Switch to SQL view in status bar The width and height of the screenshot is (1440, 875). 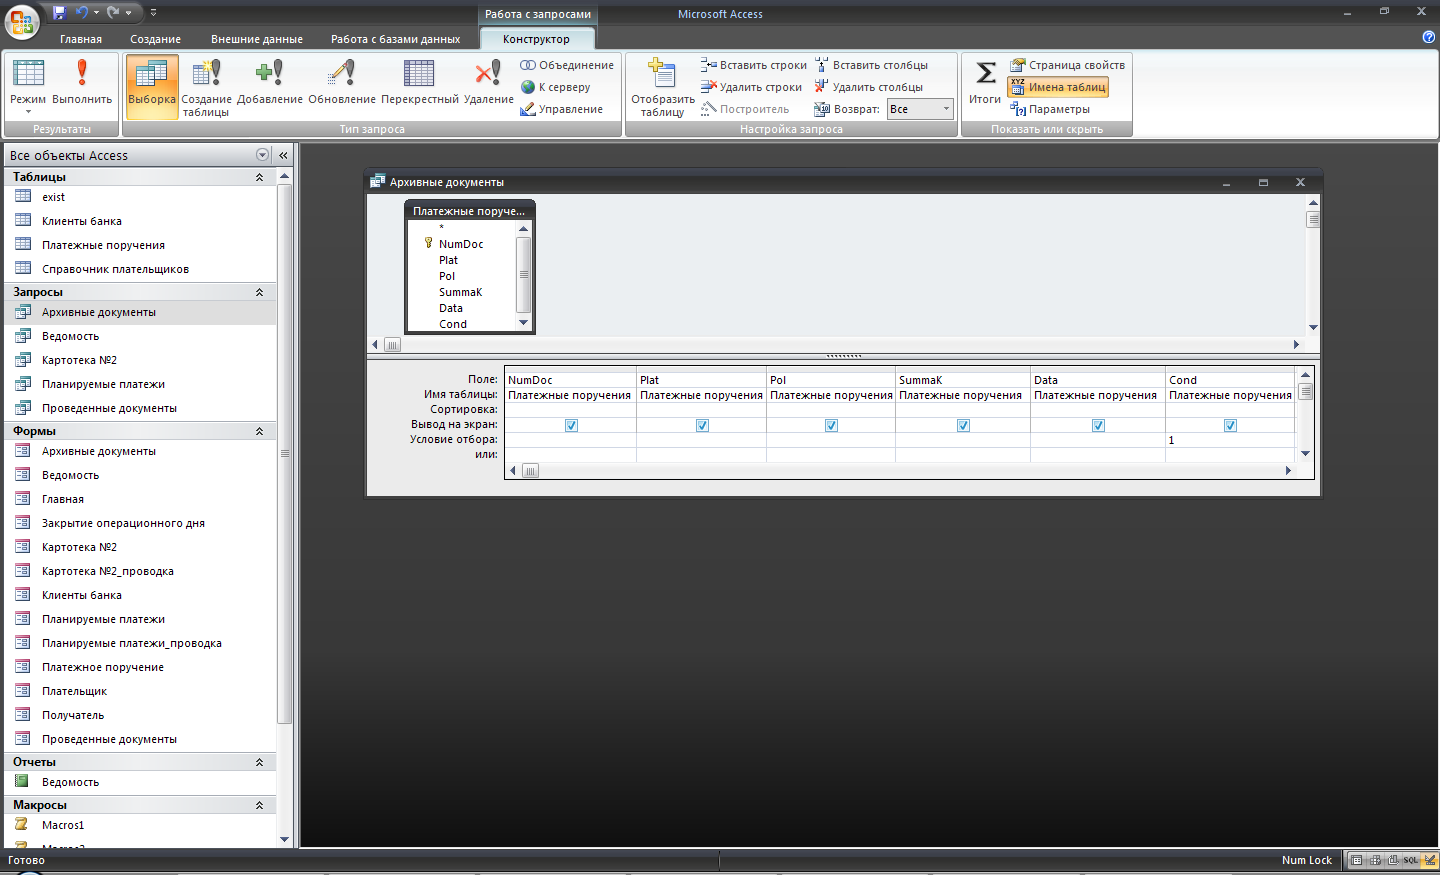[1410, 860]
